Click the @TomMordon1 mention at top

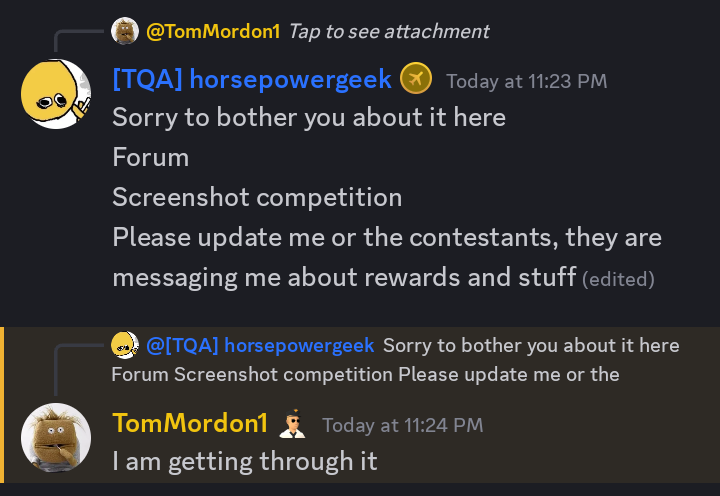[213, 31]
